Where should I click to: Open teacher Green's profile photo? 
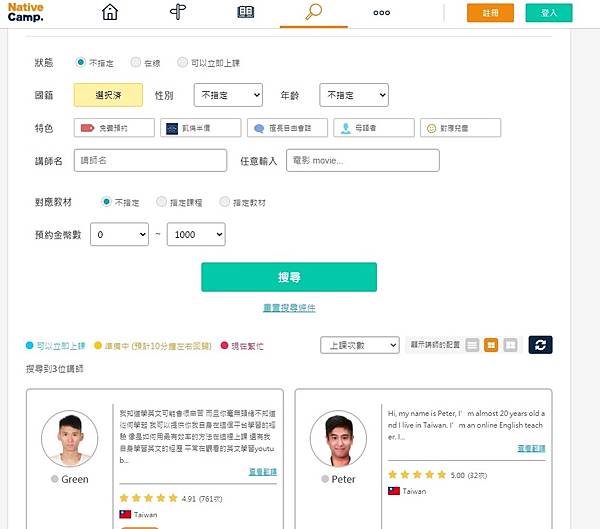tap(70, 438)
